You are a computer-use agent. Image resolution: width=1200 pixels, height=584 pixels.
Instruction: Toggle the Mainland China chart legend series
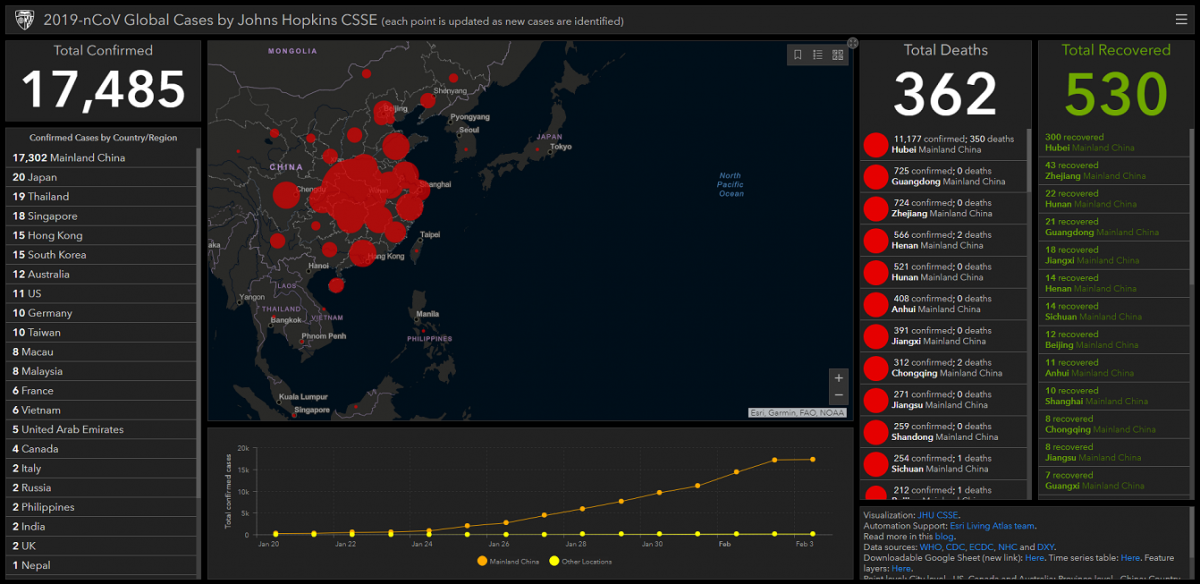point(510,561)
